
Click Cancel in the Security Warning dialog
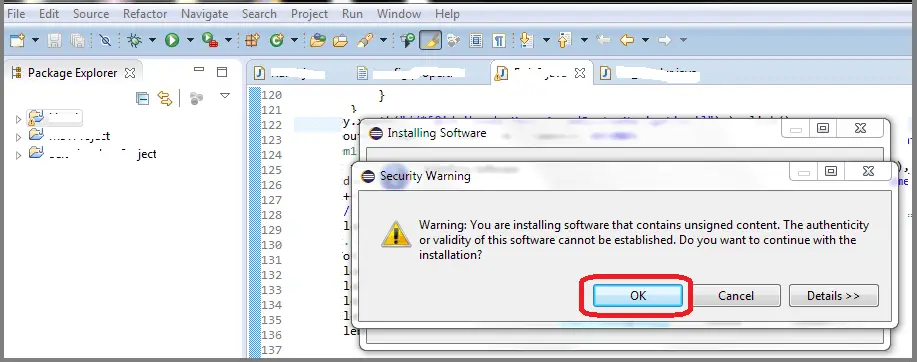coord(736,295)
